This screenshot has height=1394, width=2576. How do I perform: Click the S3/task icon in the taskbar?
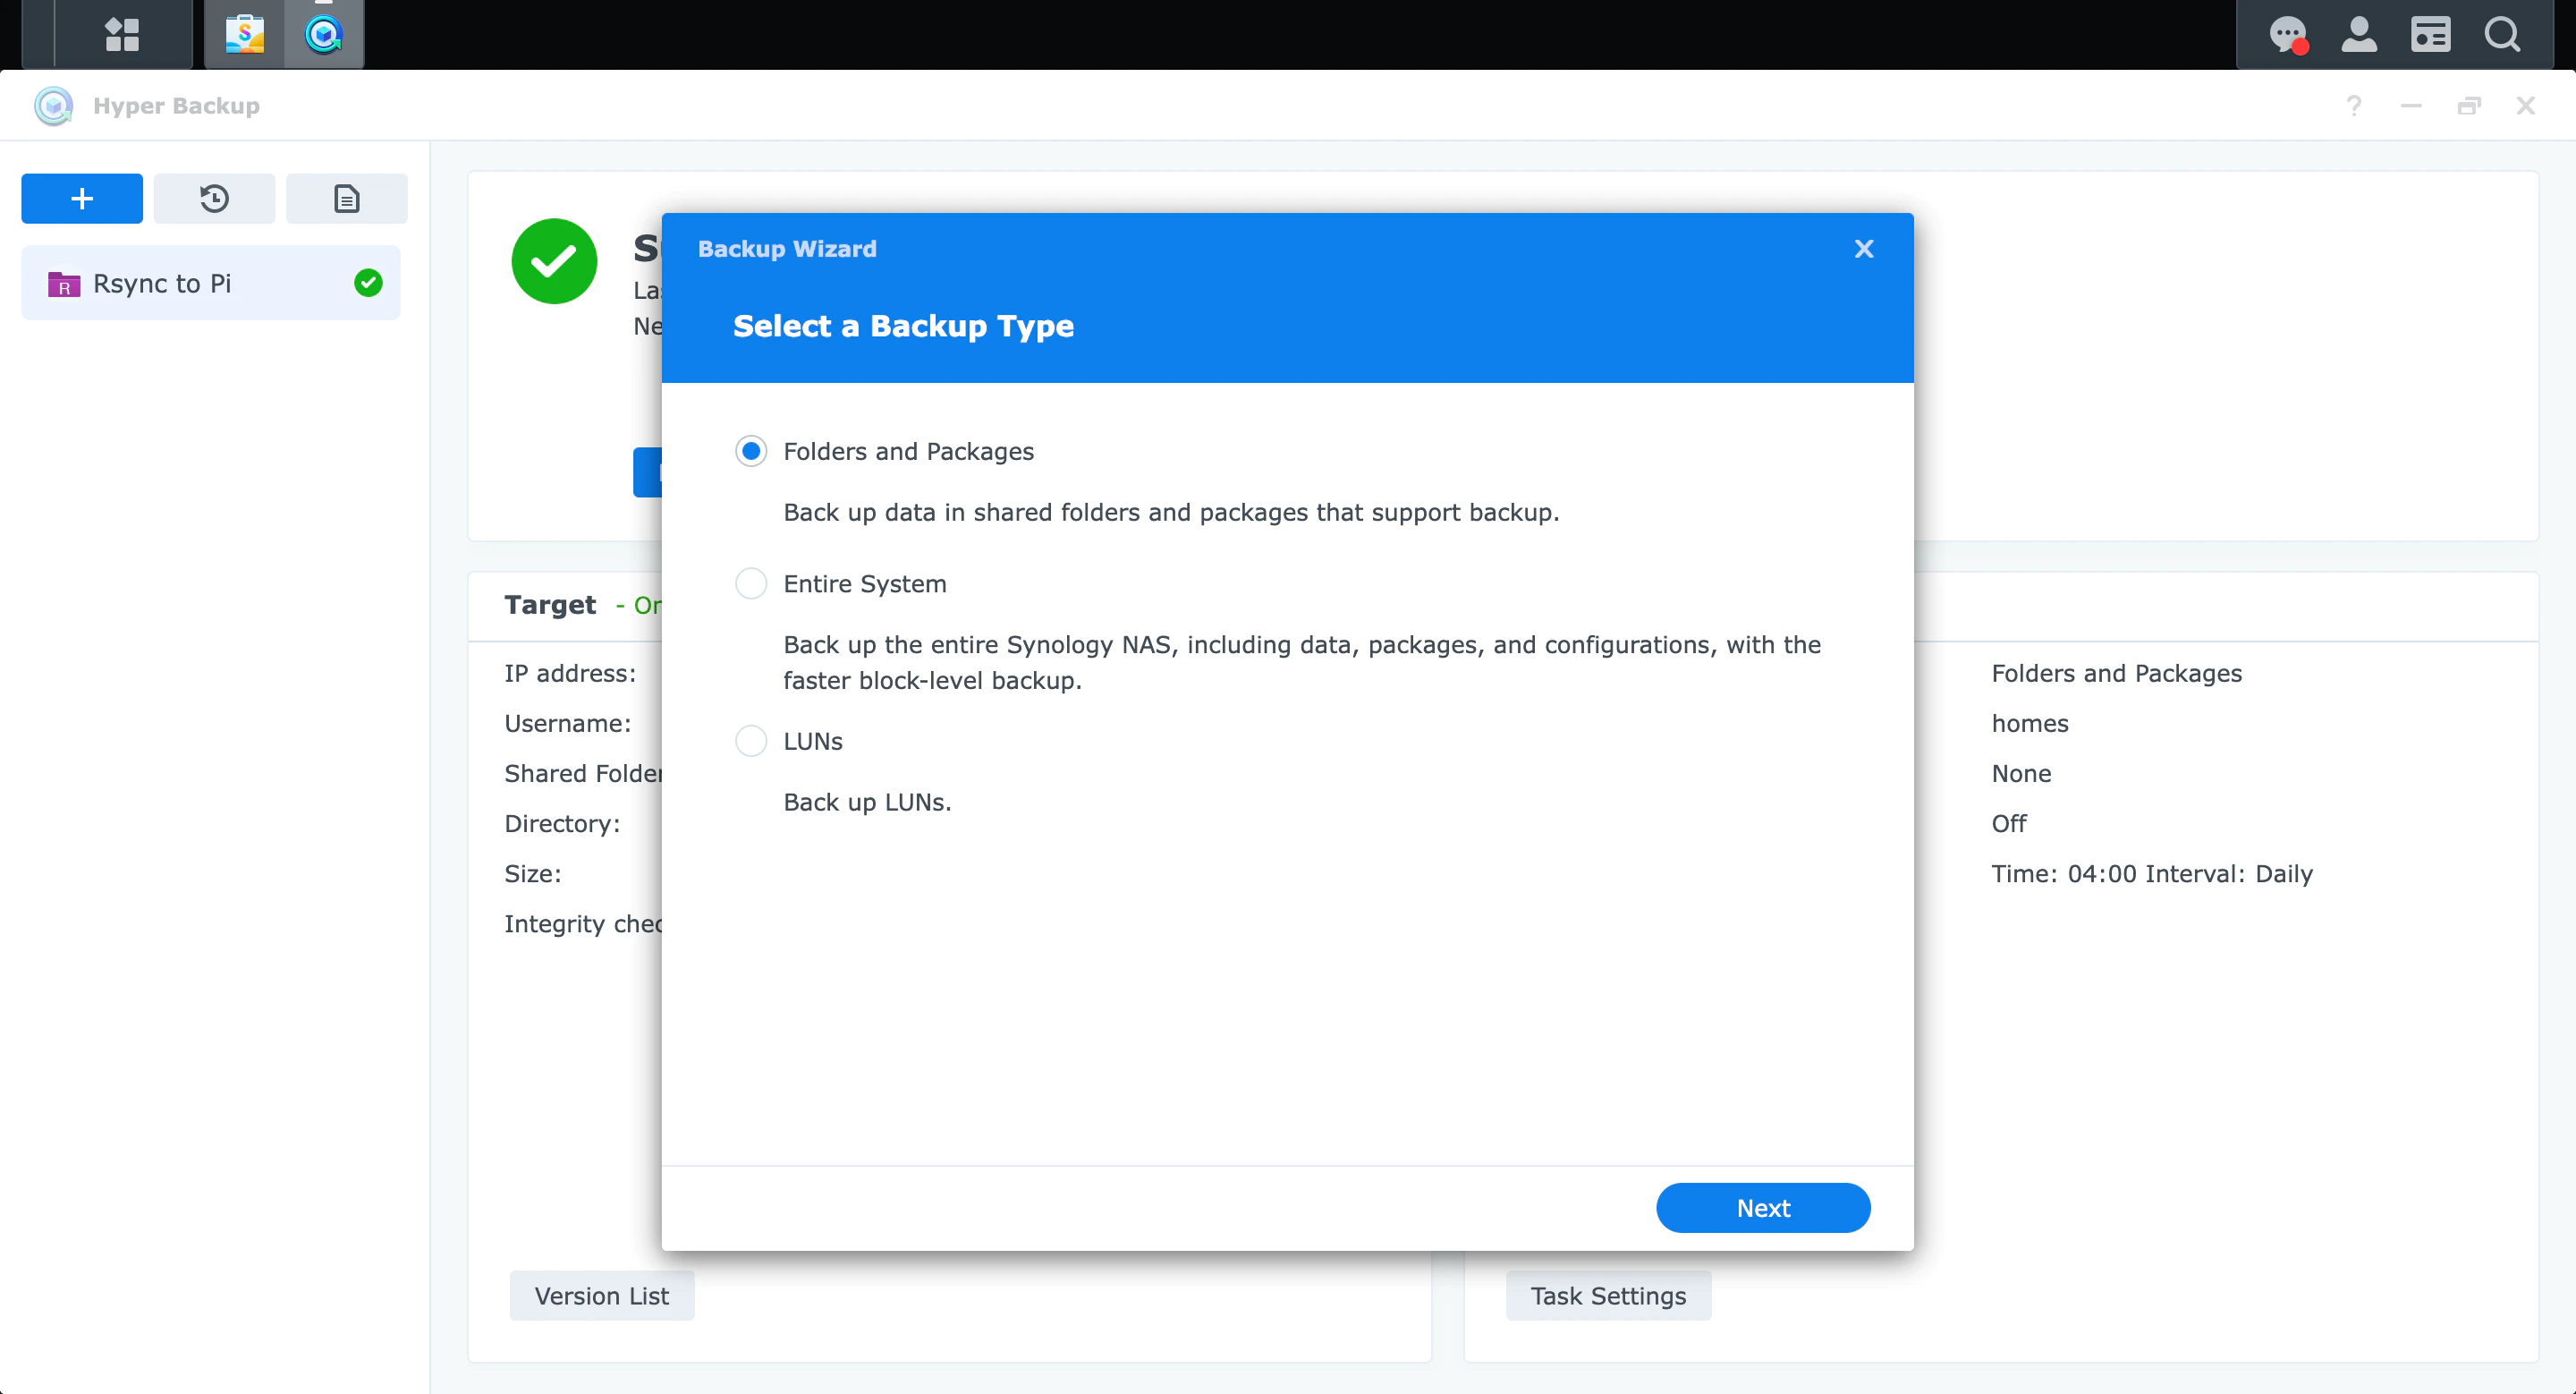[x=245, y=34]
